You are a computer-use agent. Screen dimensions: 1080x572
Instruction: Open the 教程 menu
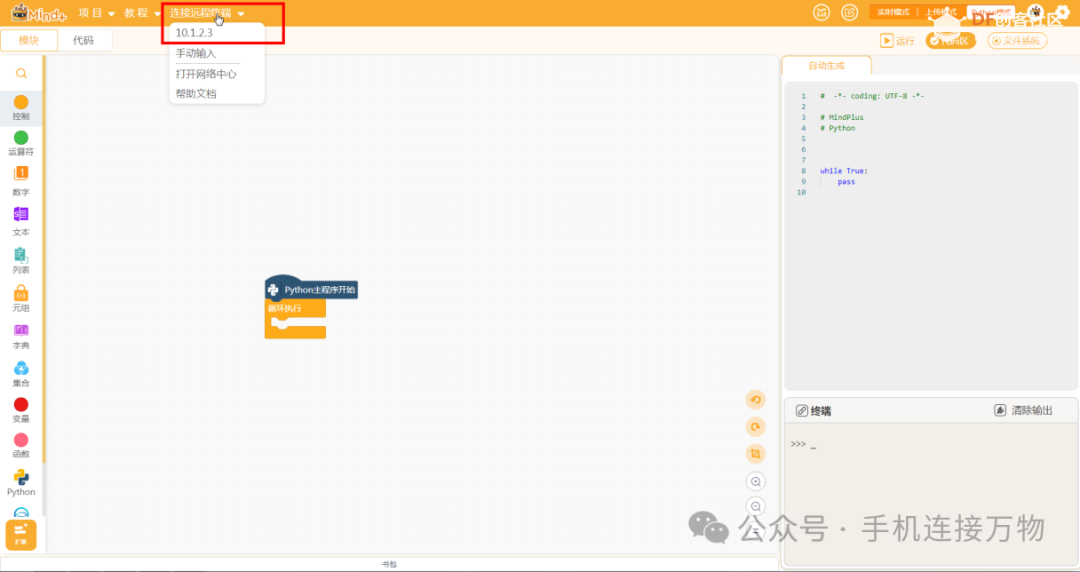click(142, 13)
